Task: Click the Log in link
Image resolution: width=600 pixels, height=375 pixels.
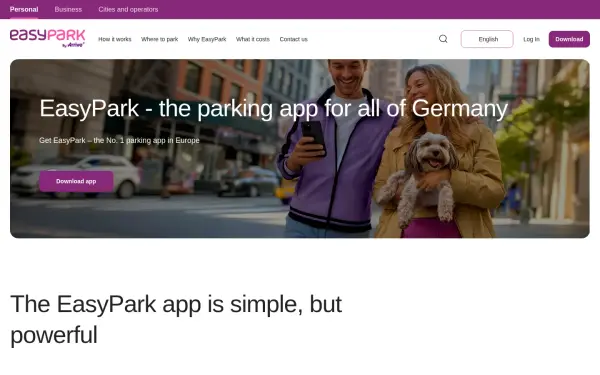Action: tap(532, 39)
